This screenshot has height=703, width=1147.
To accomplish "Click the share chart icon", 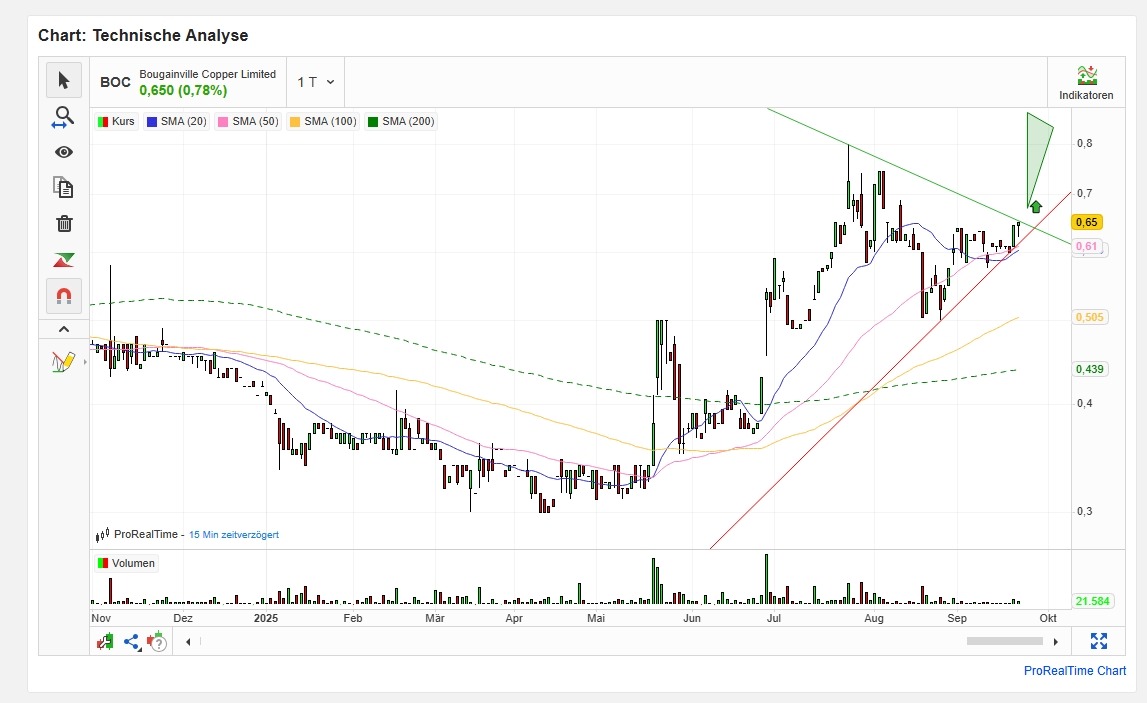I will [132, 641].
